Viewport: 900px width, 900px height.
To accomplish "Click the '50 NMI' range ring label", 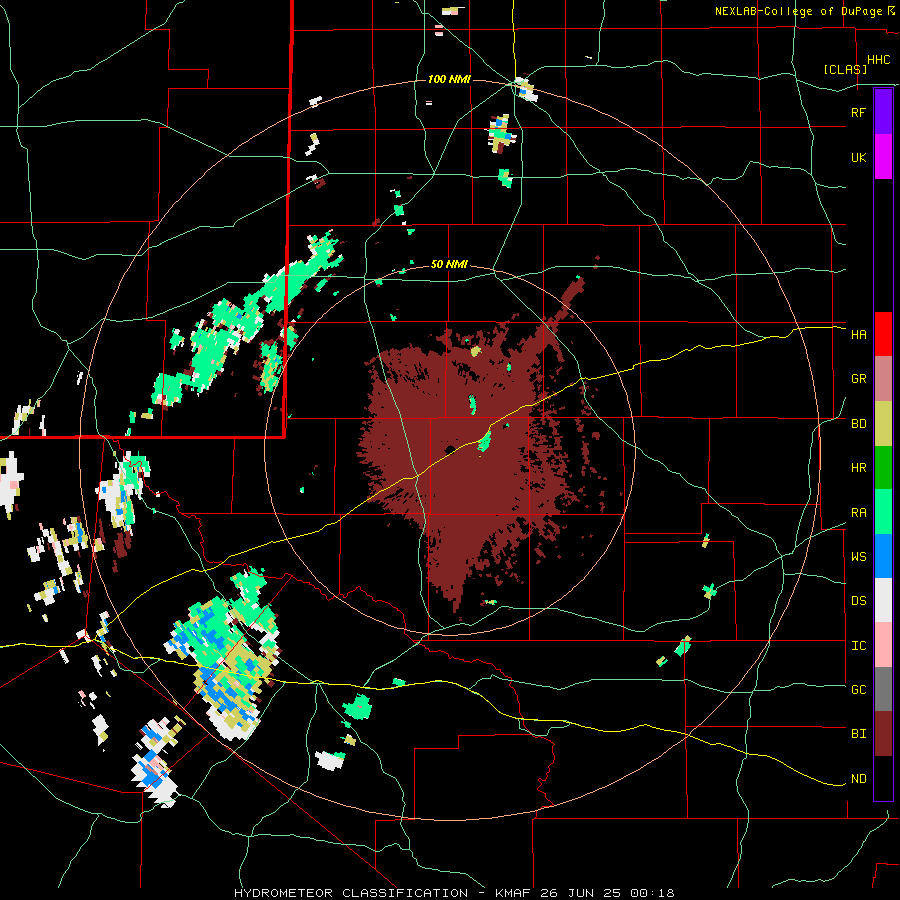I will tap(449, 264).
